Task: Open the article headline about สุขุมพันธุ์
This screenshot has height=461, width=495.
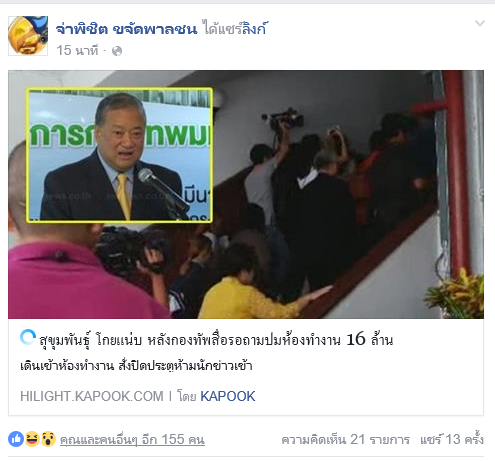Action: click(216, 340)
